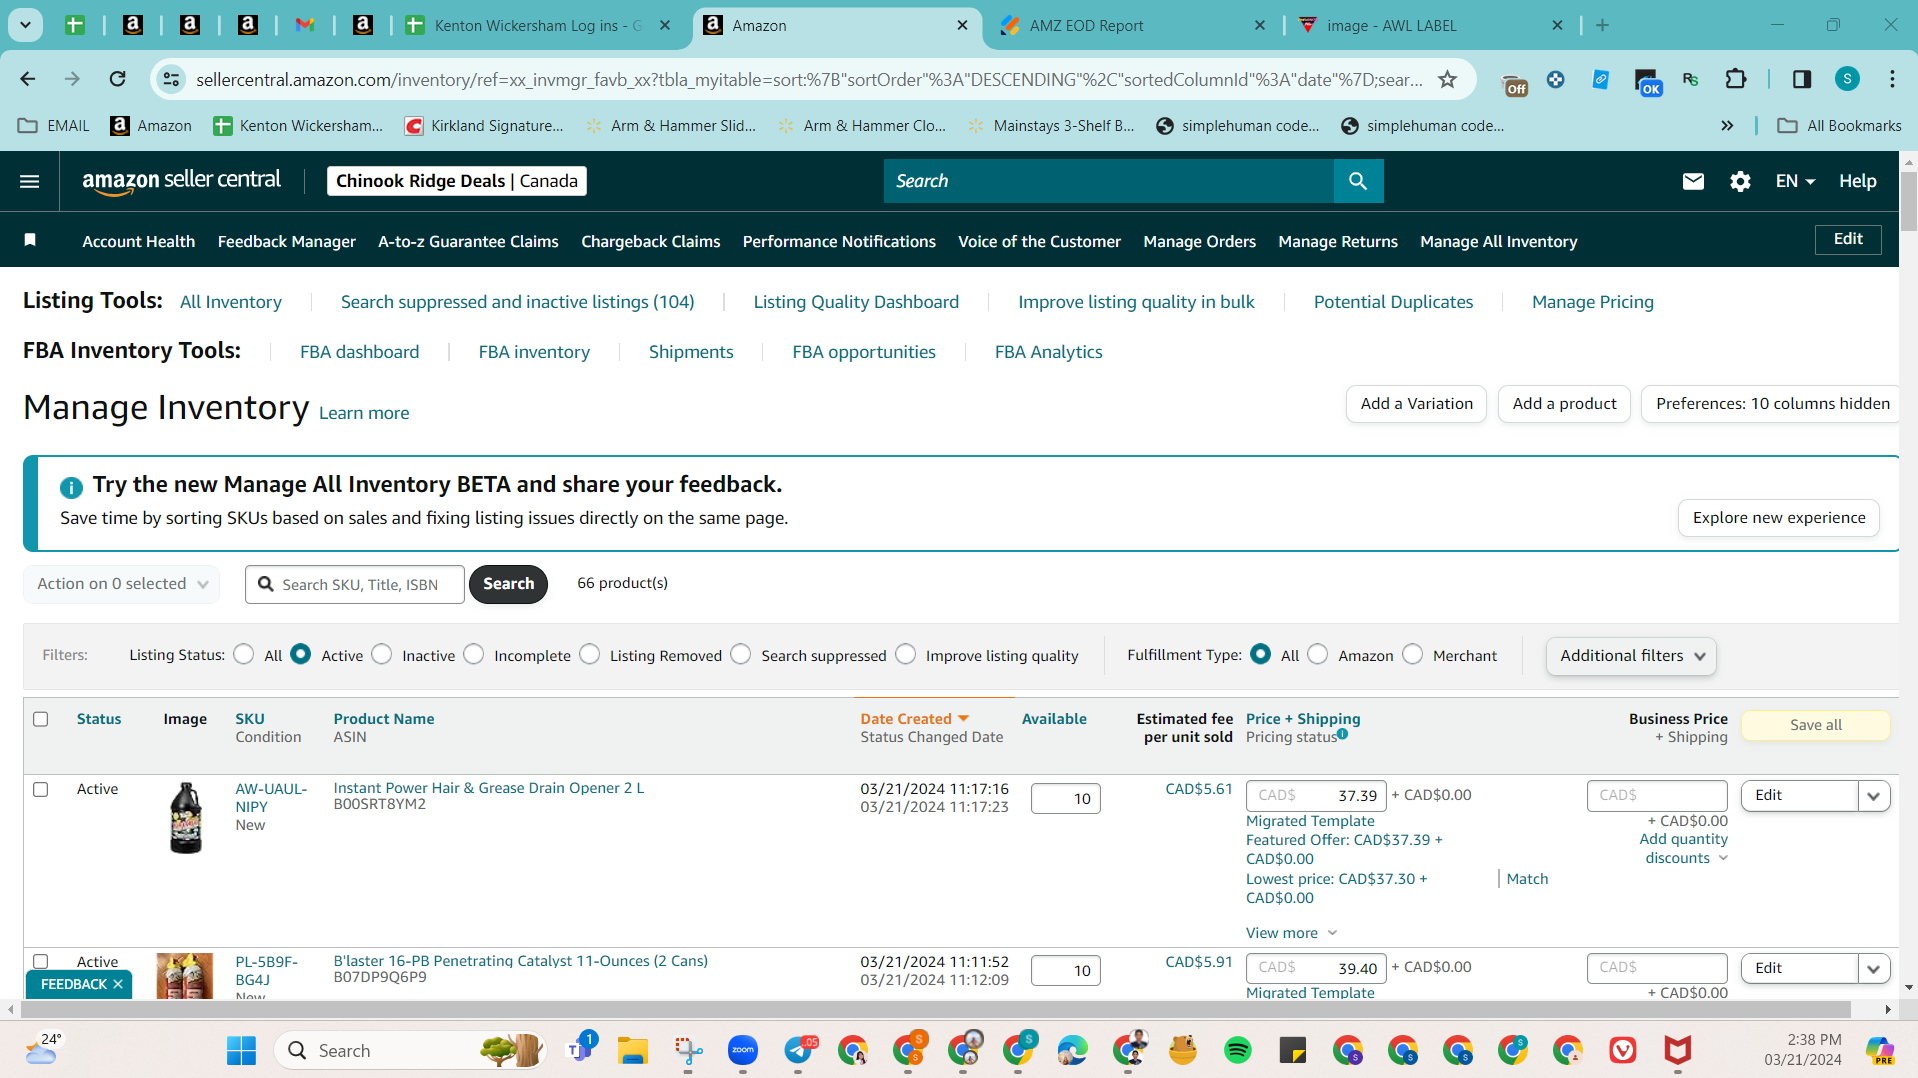
Task: Switch to the AMZ EOD Report tab
Action: [1133, 25]
